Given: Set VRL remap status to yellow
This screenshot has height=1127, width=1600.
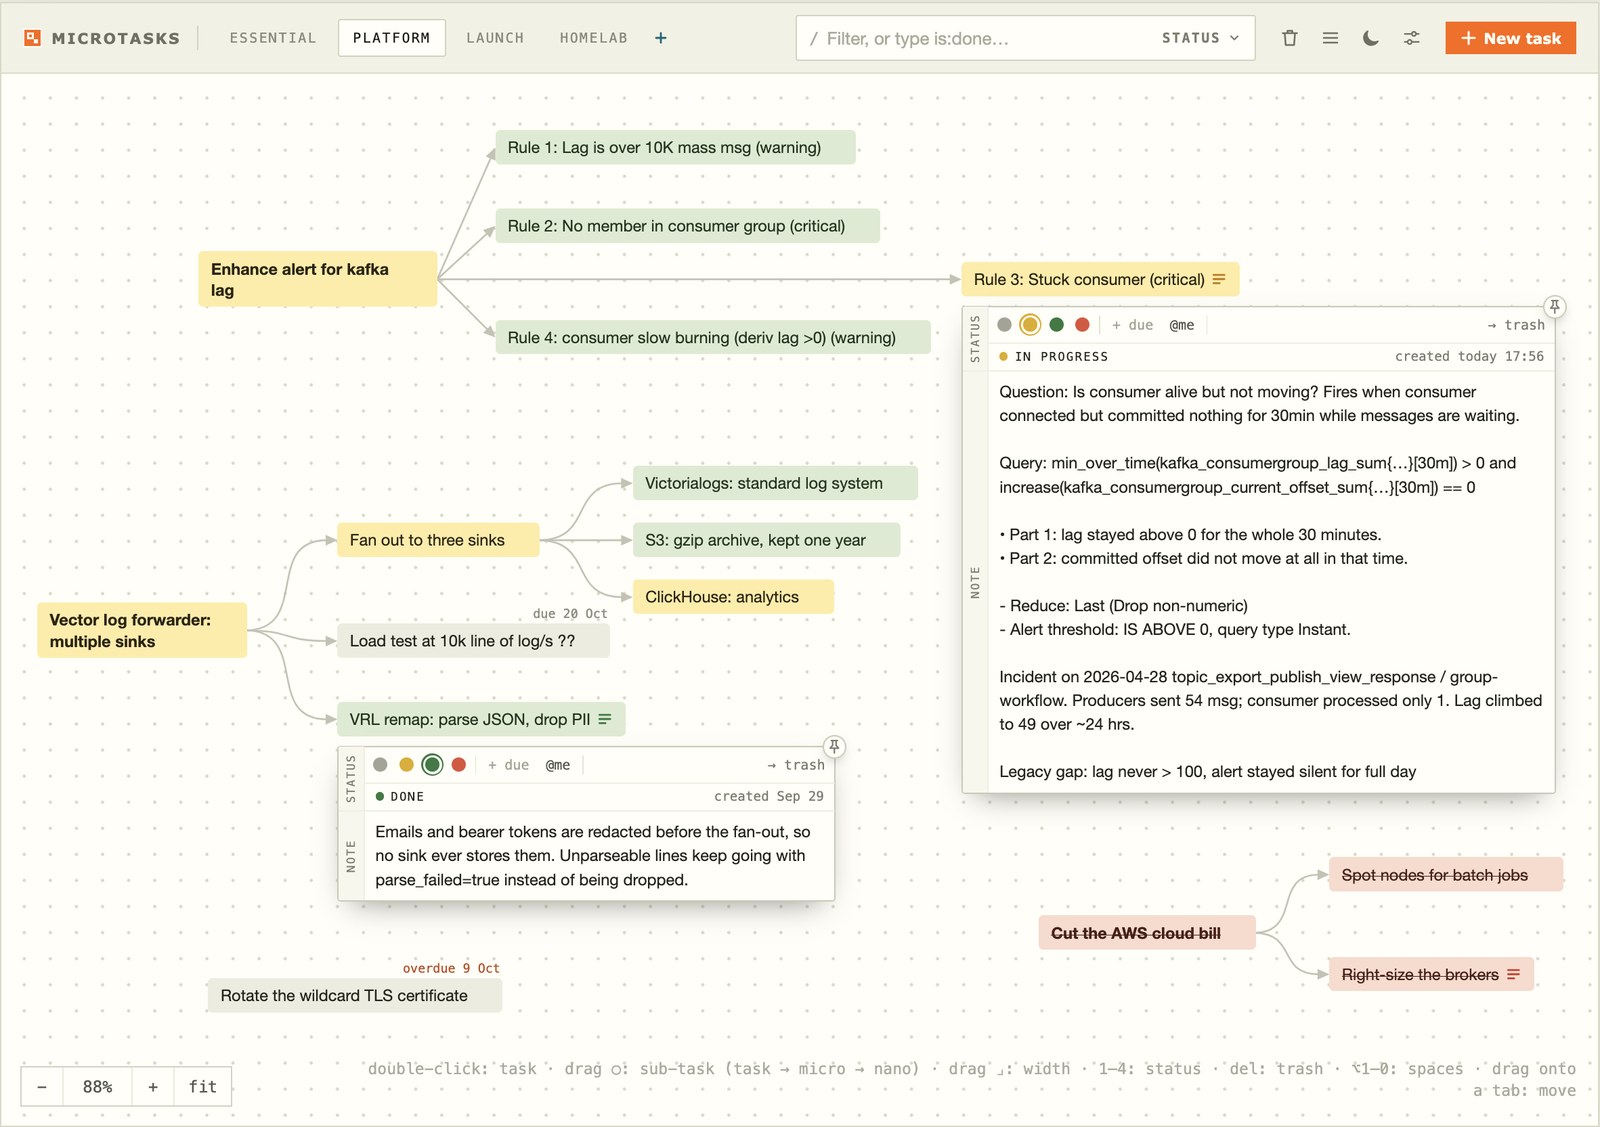Looking at the screenshot, I should (x=406, y=765).
